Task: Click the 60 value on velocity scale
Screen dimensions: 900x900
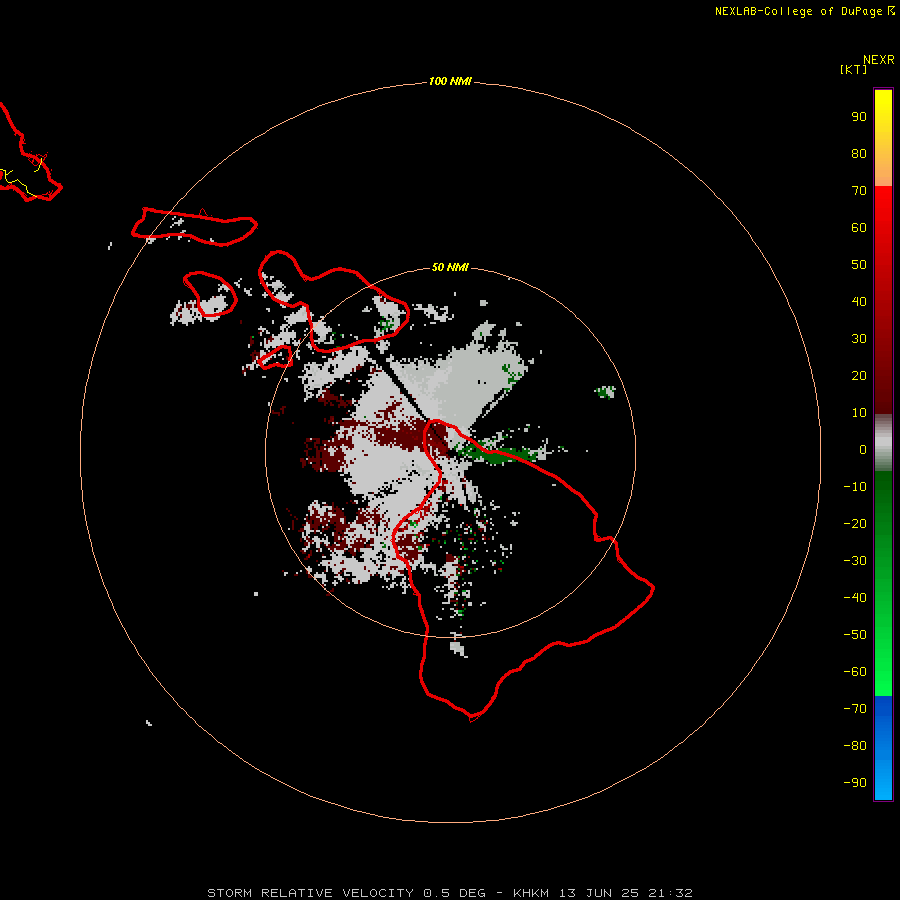Action: [859, 228]
